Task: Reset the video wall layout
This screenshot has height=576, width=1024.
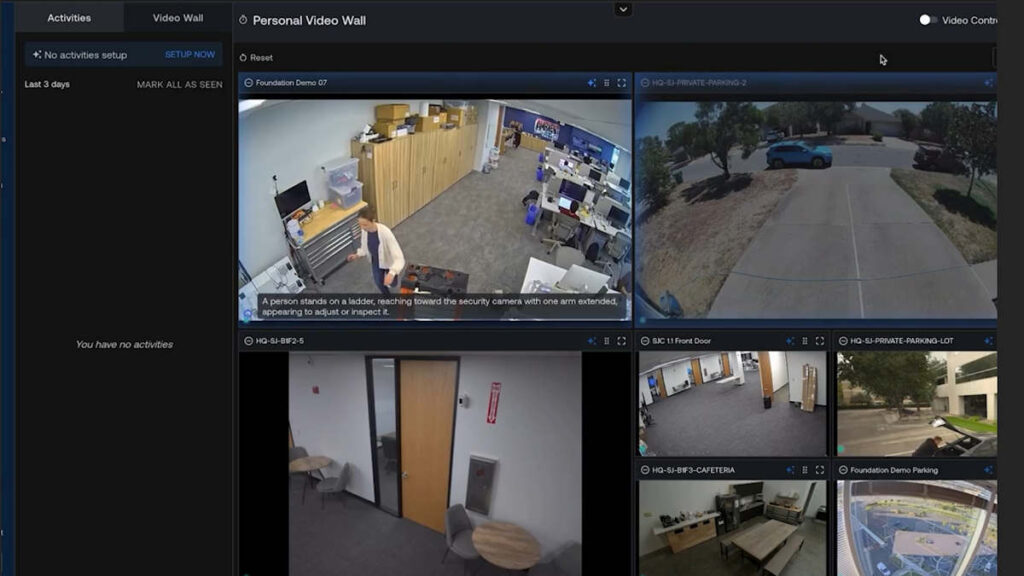Action: (x=256, y=58)
